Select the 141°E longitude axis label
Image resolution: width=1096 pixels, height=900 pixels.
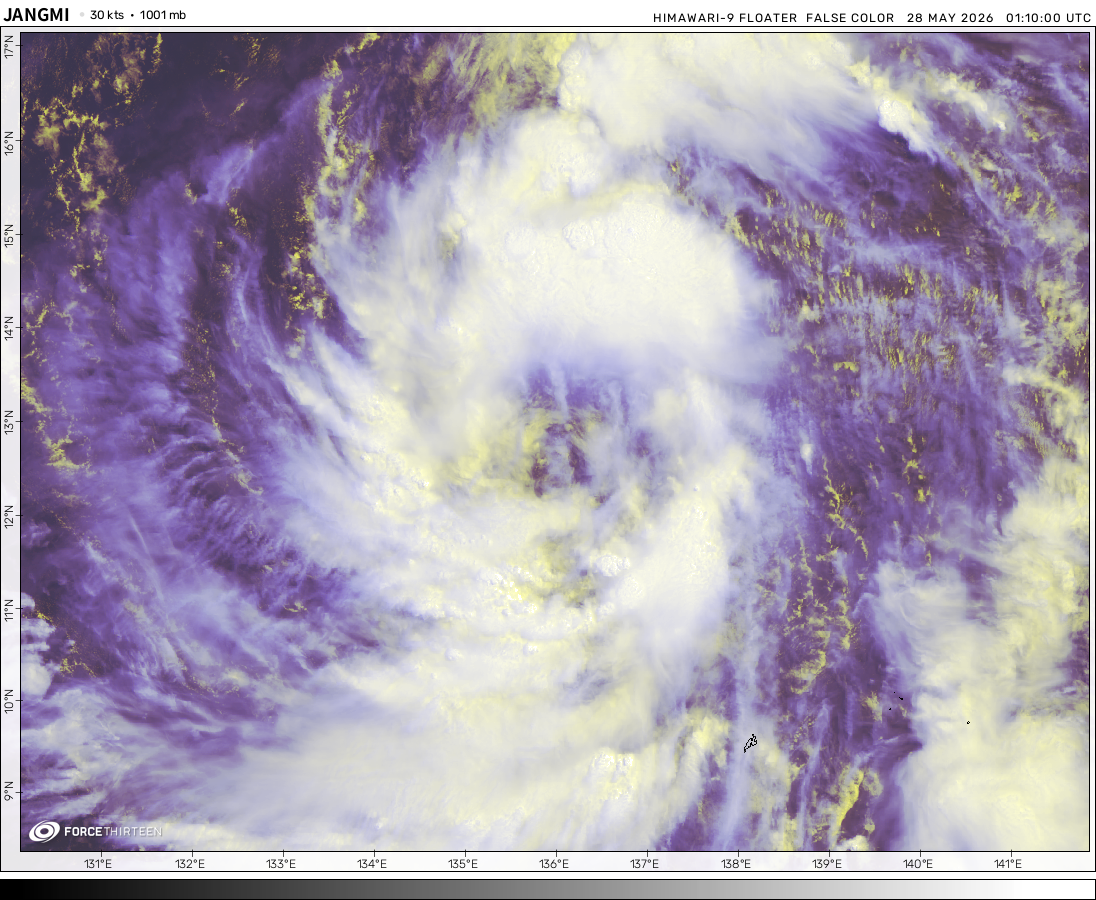click(x=1008, y=864)
